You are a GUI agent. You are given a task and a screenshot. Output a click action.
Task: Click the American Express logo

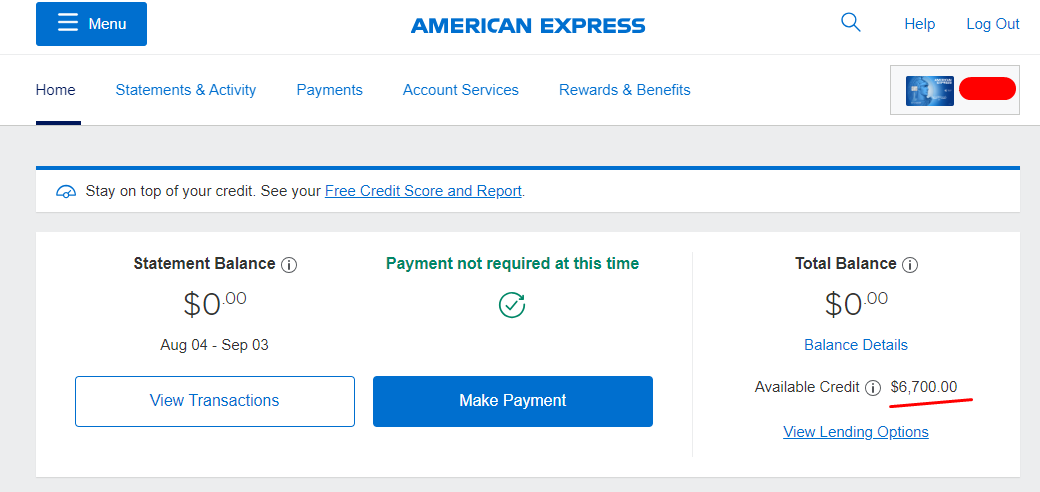point(528,26)
